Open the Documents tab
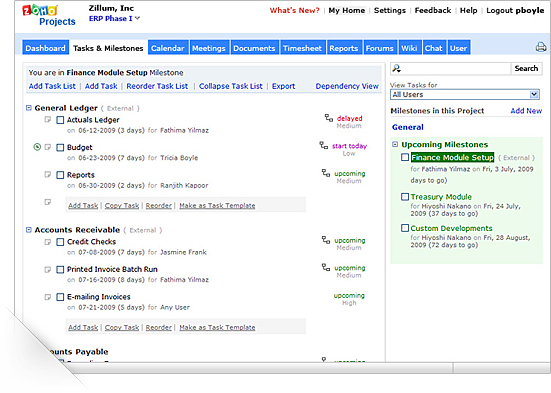Viewport: 551px width, 393px height. 254,48
